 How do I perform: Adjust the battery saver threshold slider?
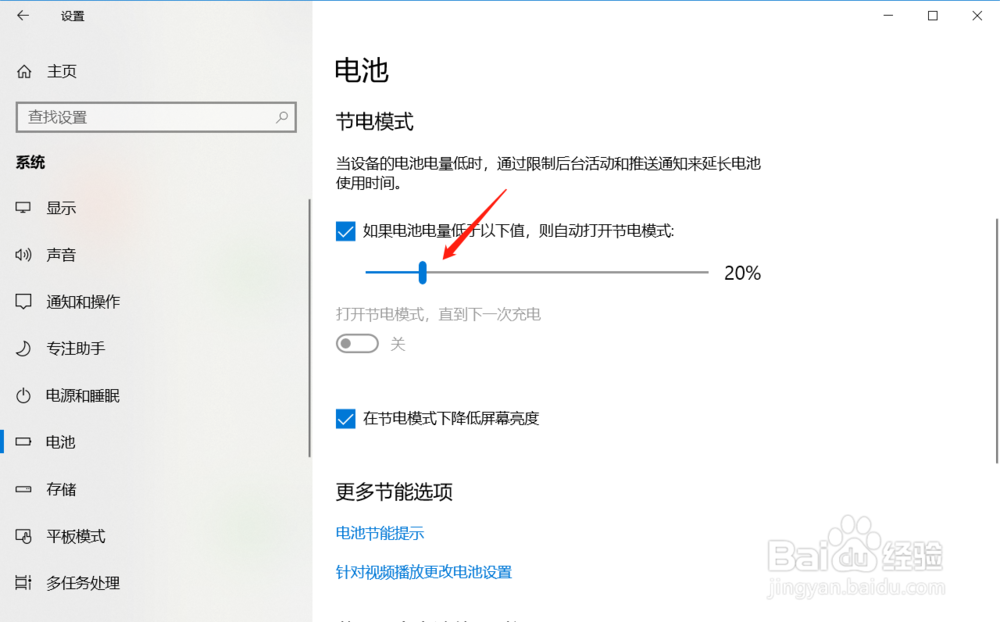tap(423, 273)
